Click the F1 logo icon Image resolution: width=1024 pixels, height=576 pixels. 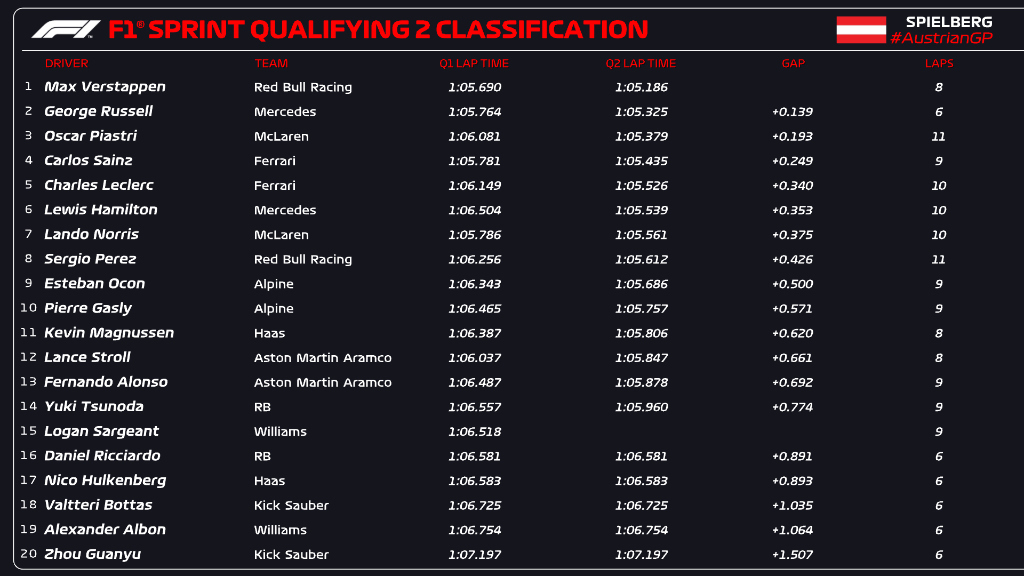[65, 29]
